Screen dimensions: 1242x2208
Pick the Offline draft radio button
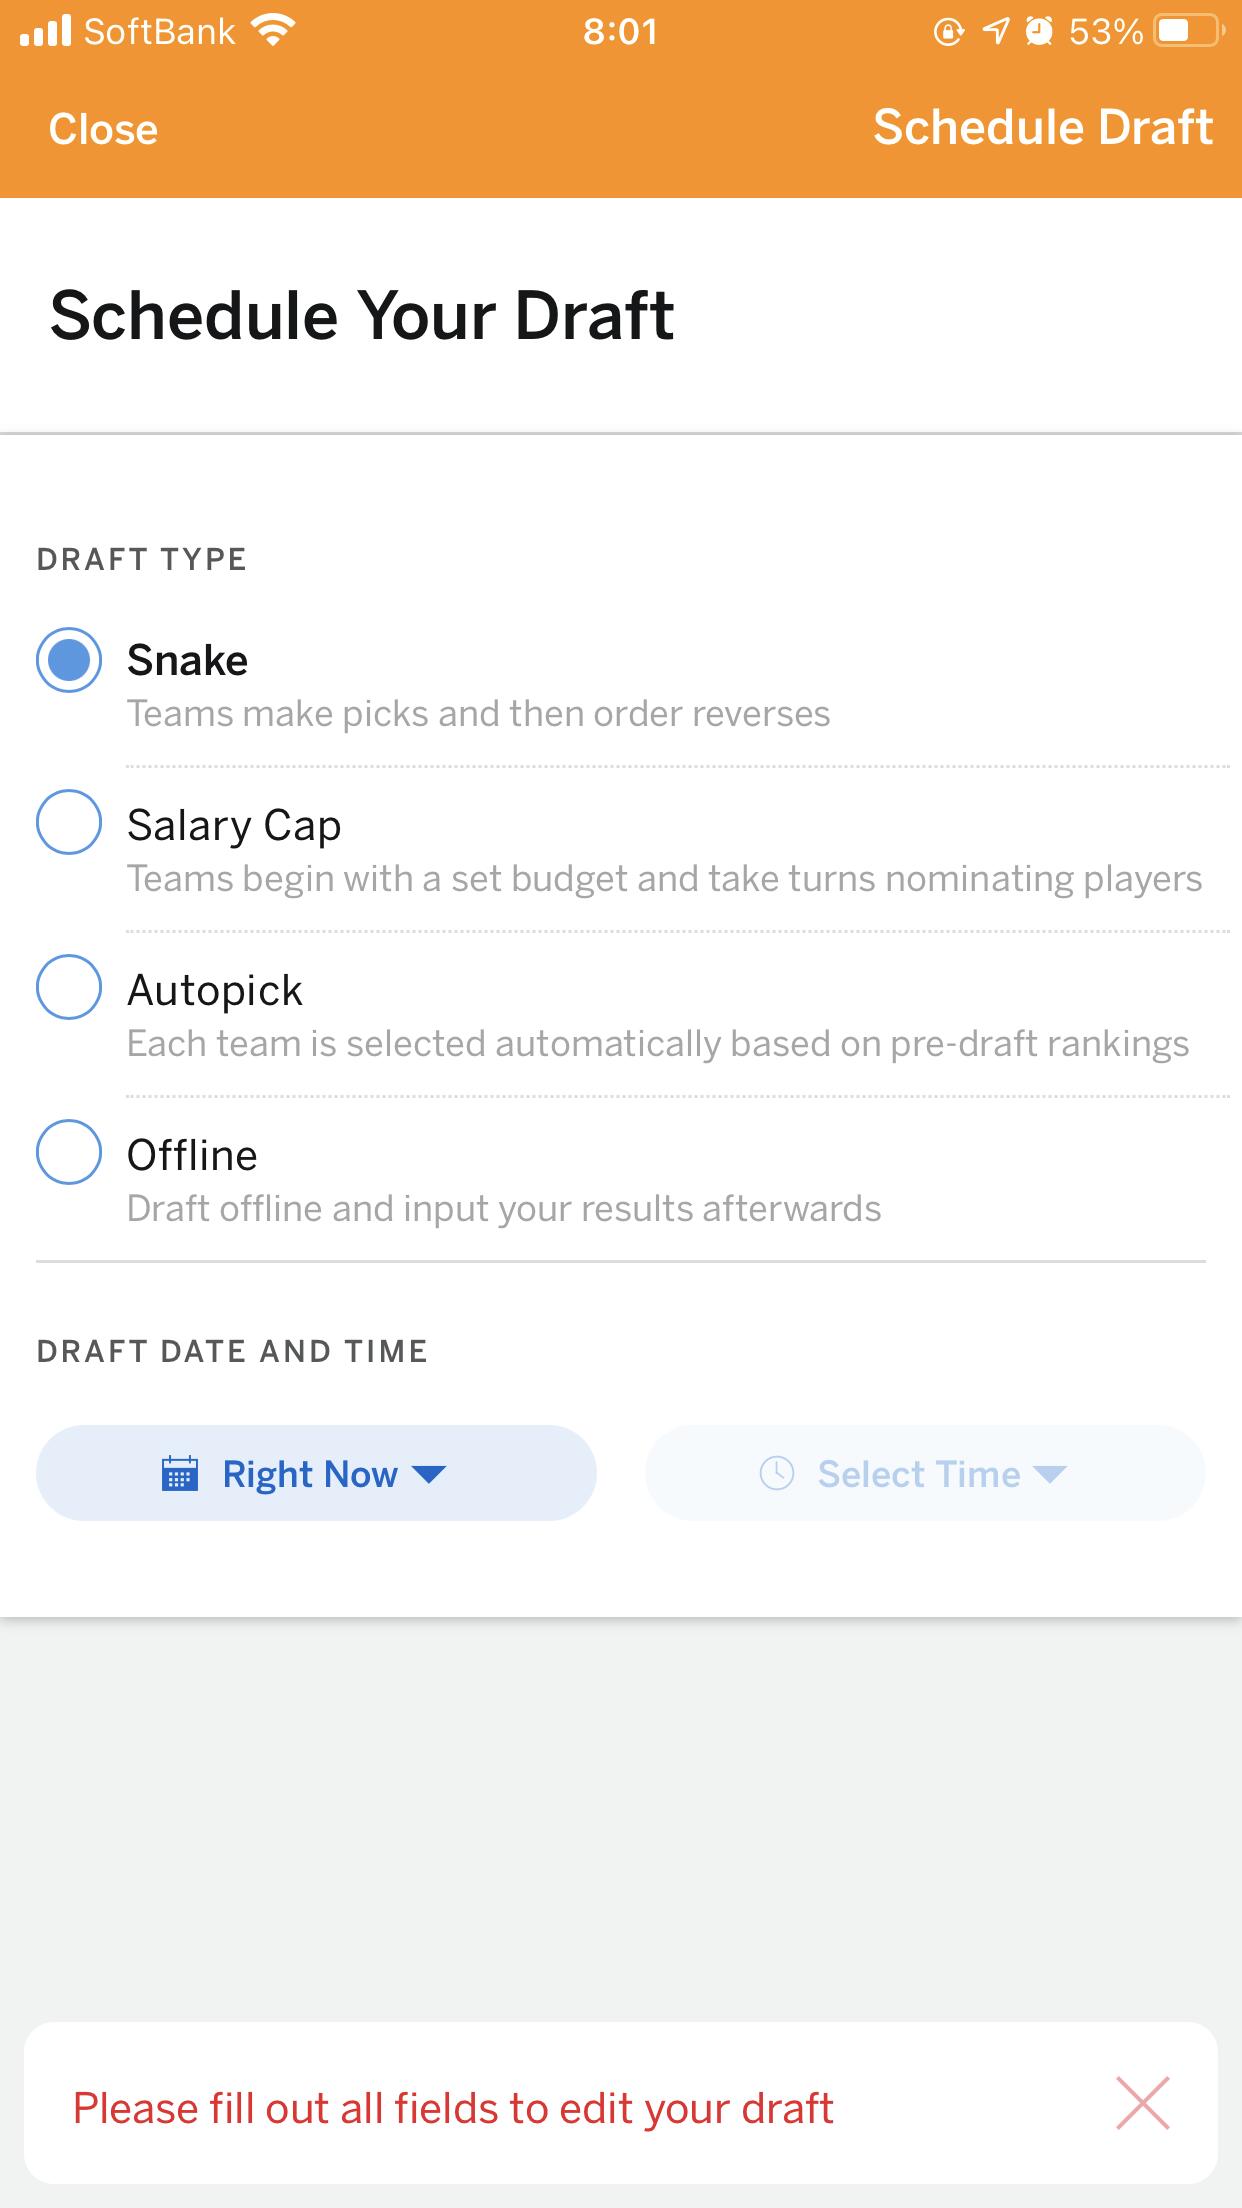[x=69, y=1152]
